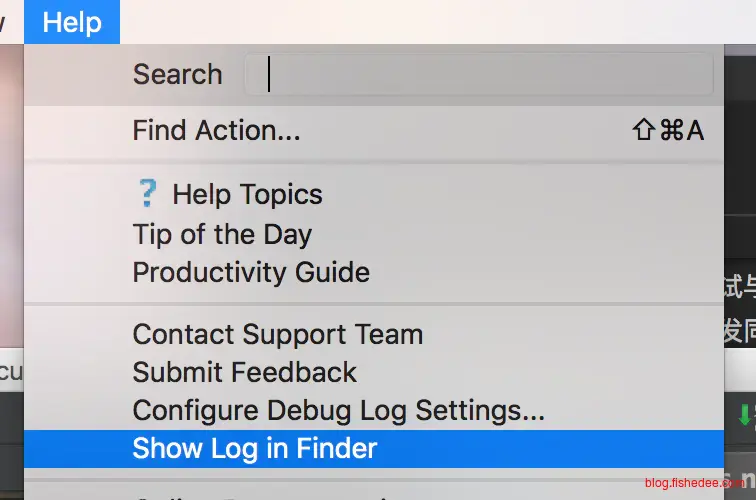Click the Search label in the Help menu
756x500 pixels.
pyautogui.click(x=177, y=74)
